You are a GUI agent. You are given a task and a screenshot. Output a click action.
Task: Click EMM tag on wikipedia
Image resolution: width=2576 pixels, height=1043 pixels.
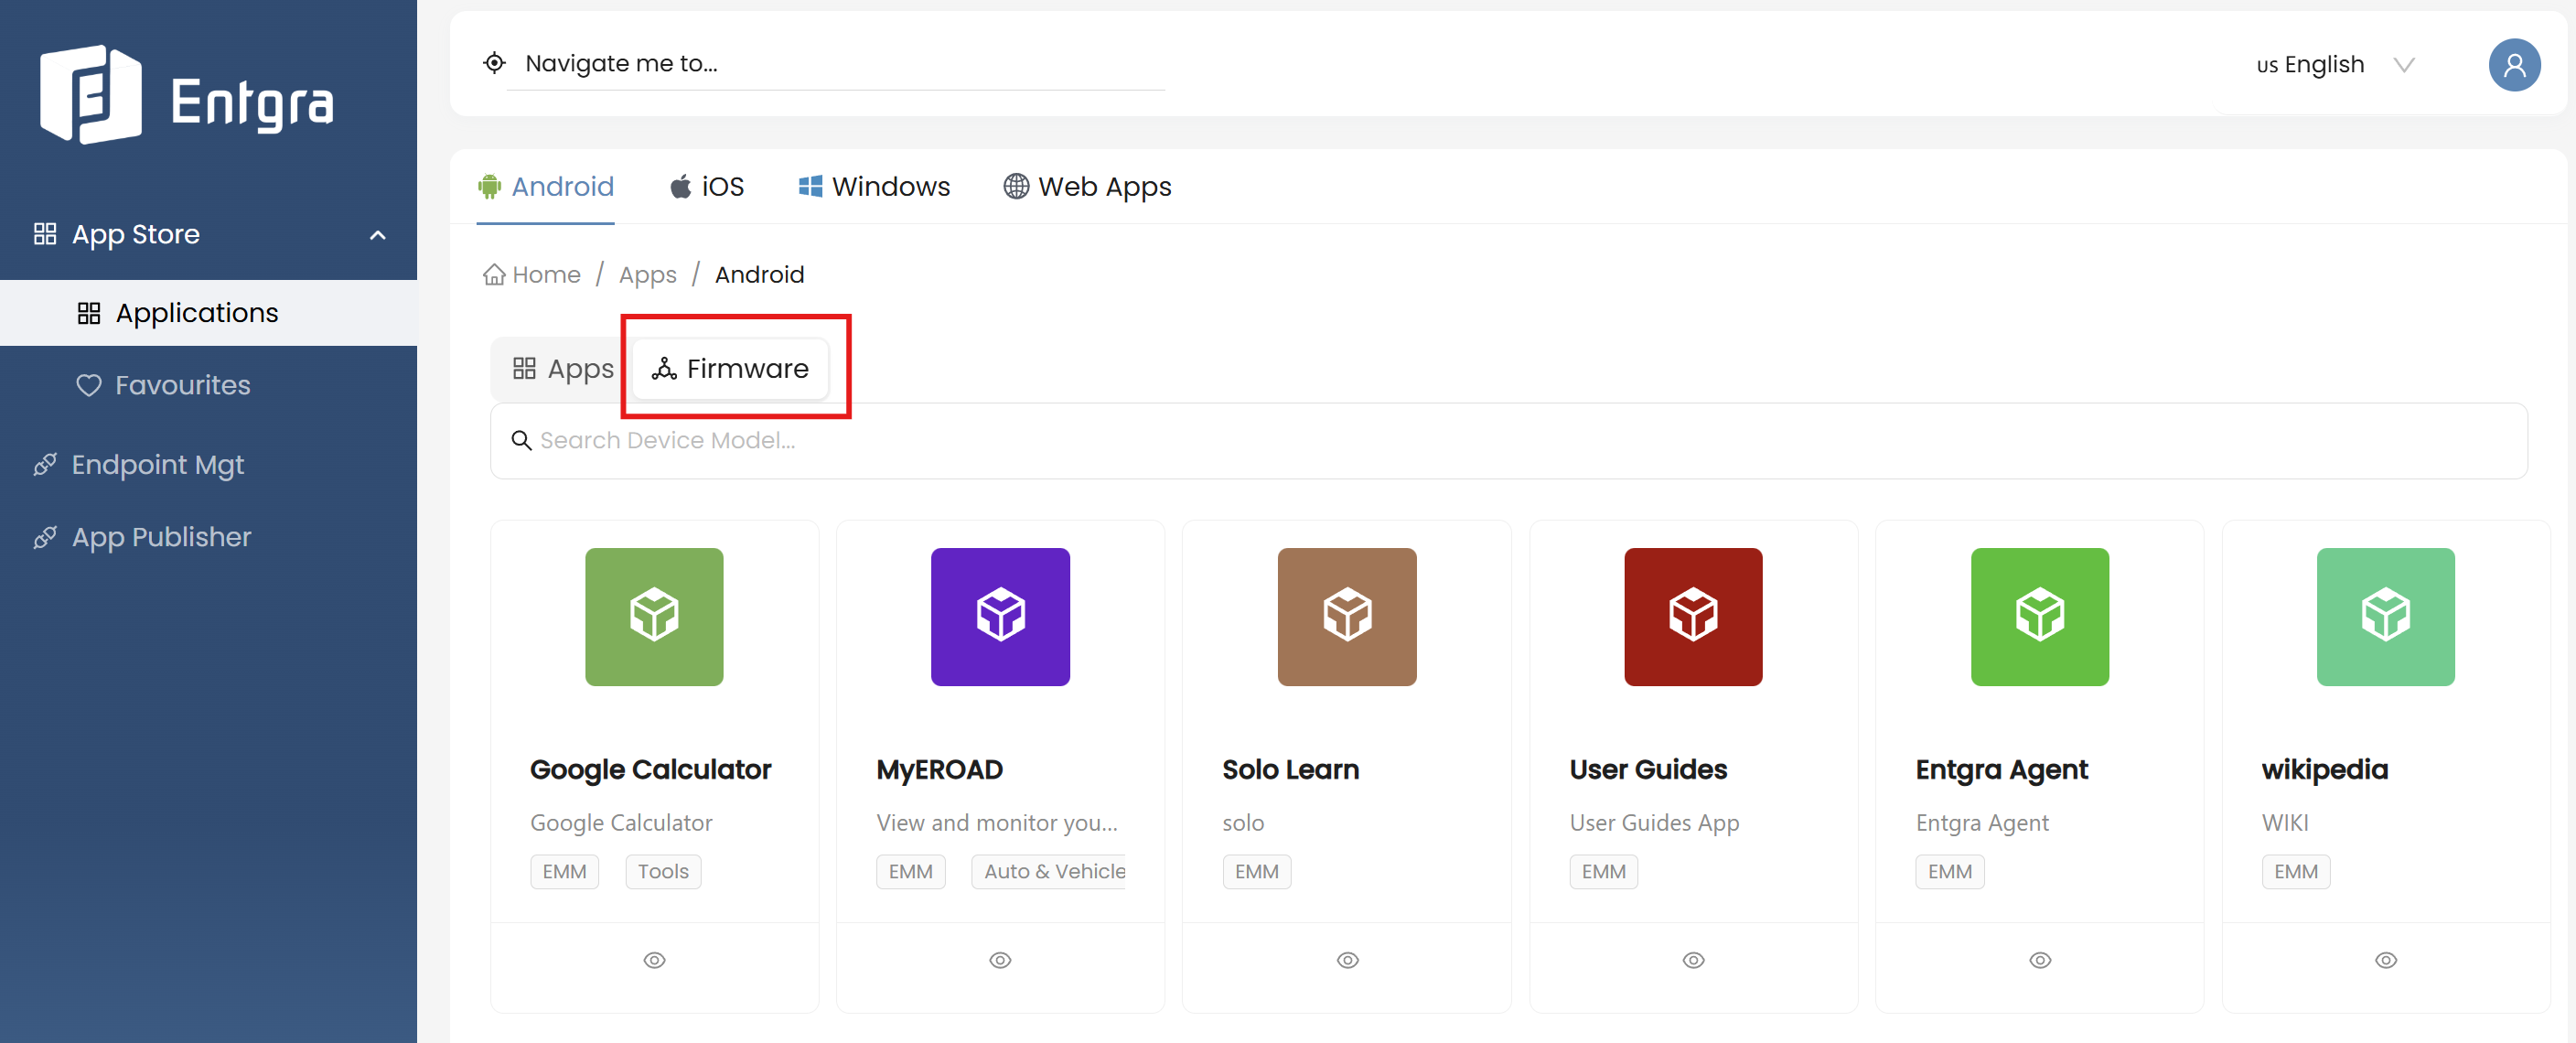pos(2295,871)
